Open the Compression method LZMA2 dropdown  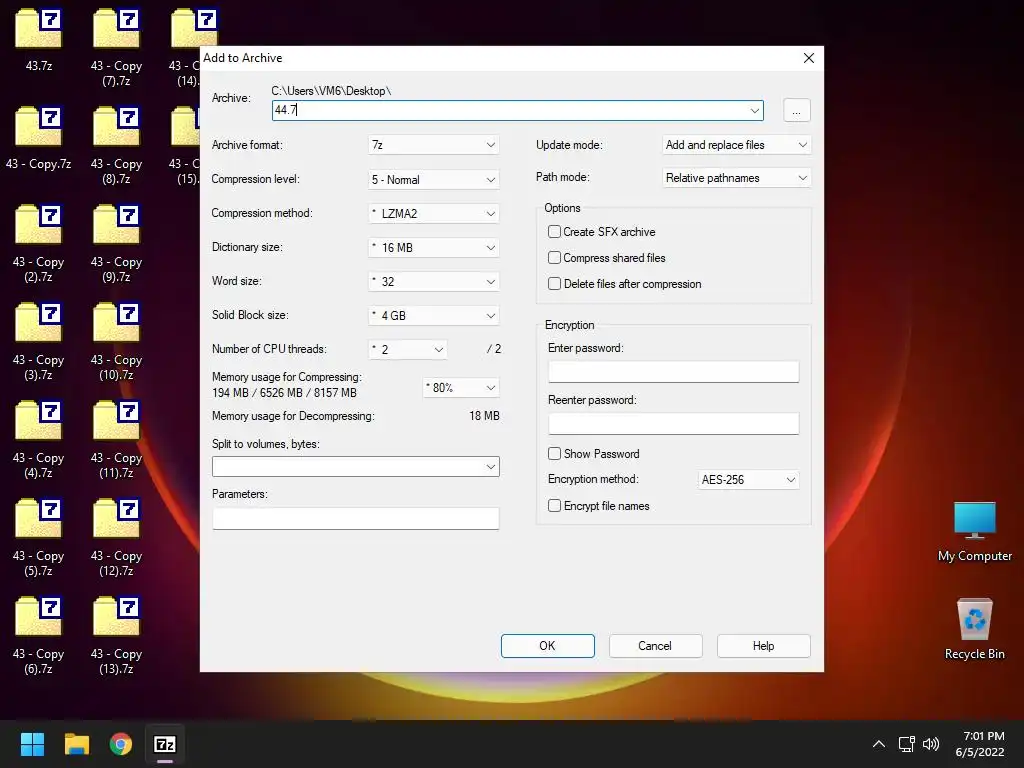click(x=434, y=214)
